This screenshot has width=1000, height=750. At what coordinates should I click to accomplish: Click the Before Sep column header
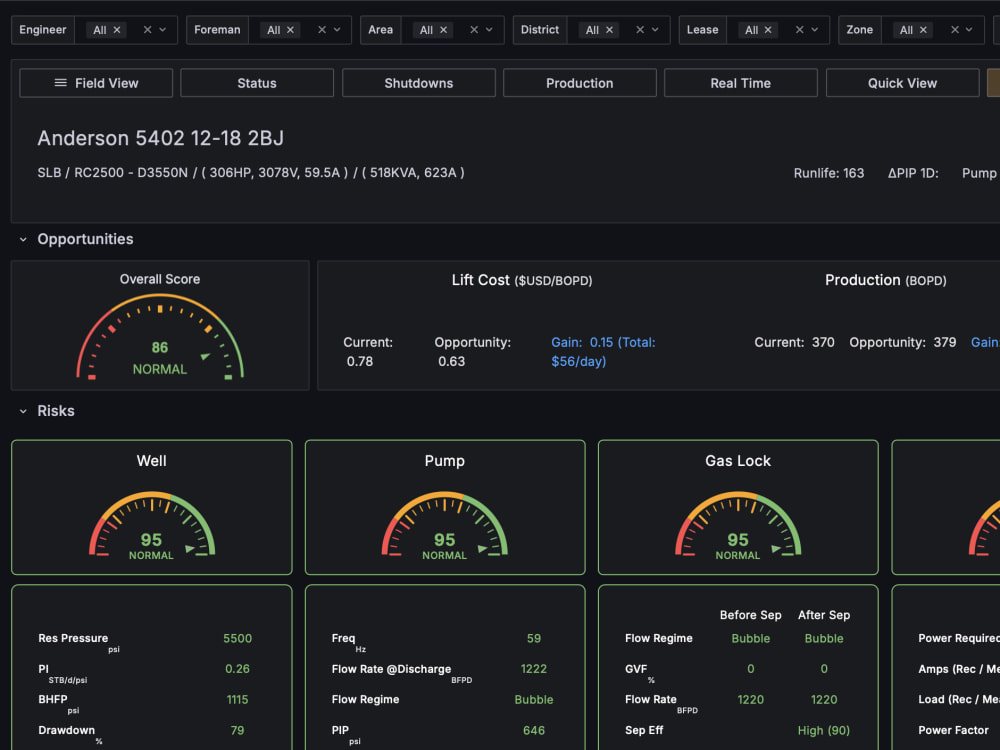click(751, 615)
